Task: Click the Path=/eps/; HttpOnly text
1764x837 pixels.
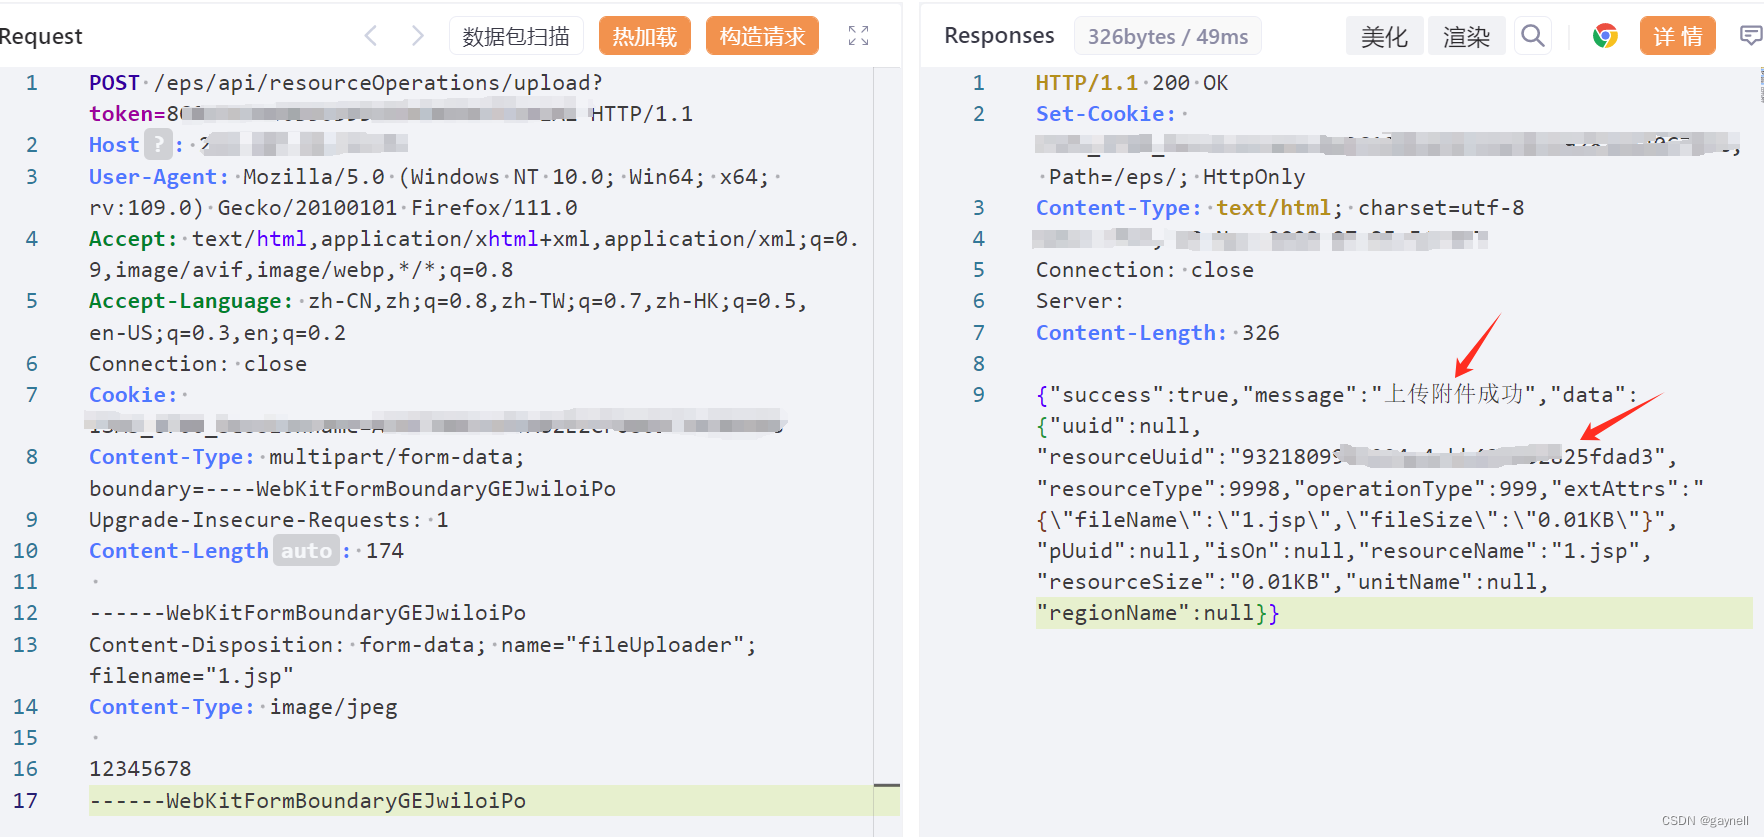Action: click(x=1176, y=177)
